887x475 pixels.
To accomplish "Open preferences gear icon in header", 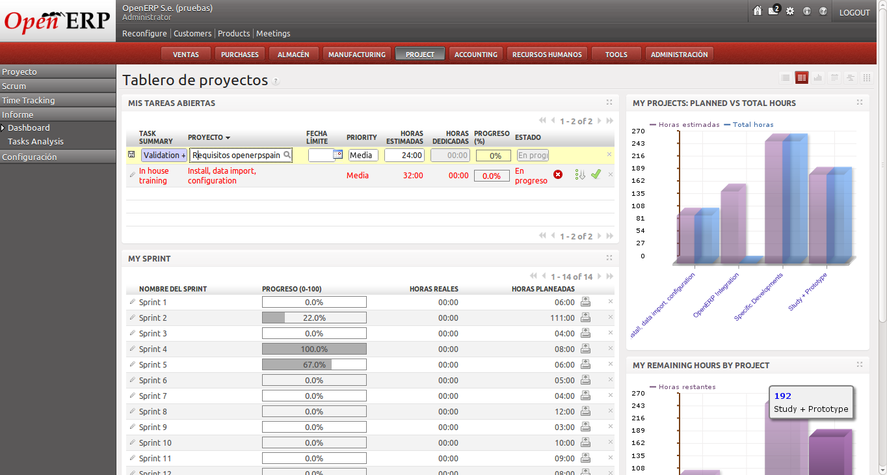I will (790, 11).
